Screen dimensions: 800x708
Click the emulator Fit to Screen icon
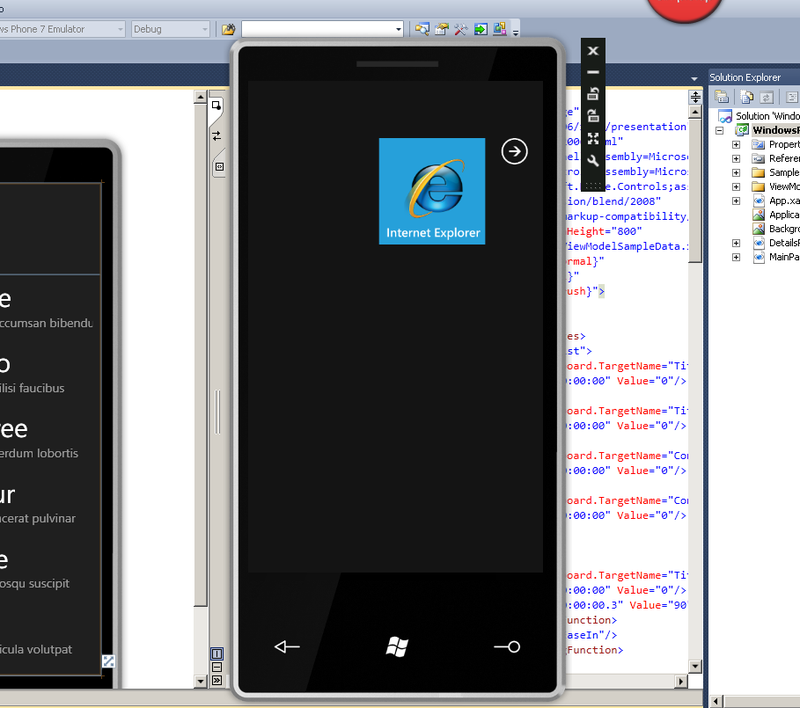click(x=593, y=138)
